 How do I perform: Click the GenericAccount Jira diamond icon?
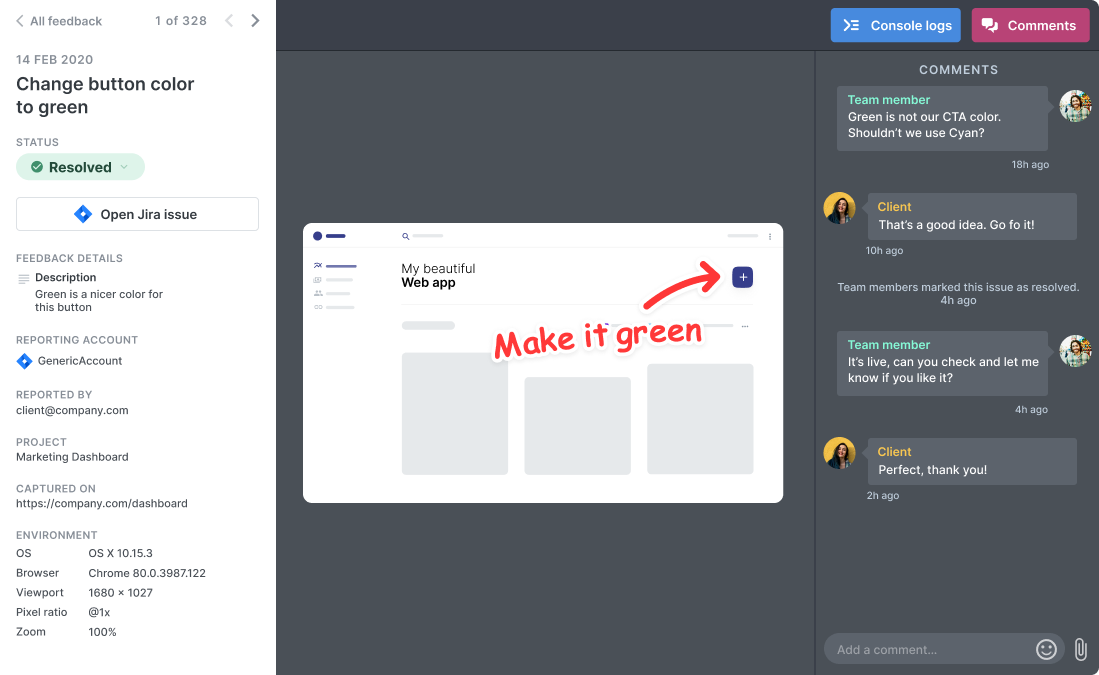[25, 361]
